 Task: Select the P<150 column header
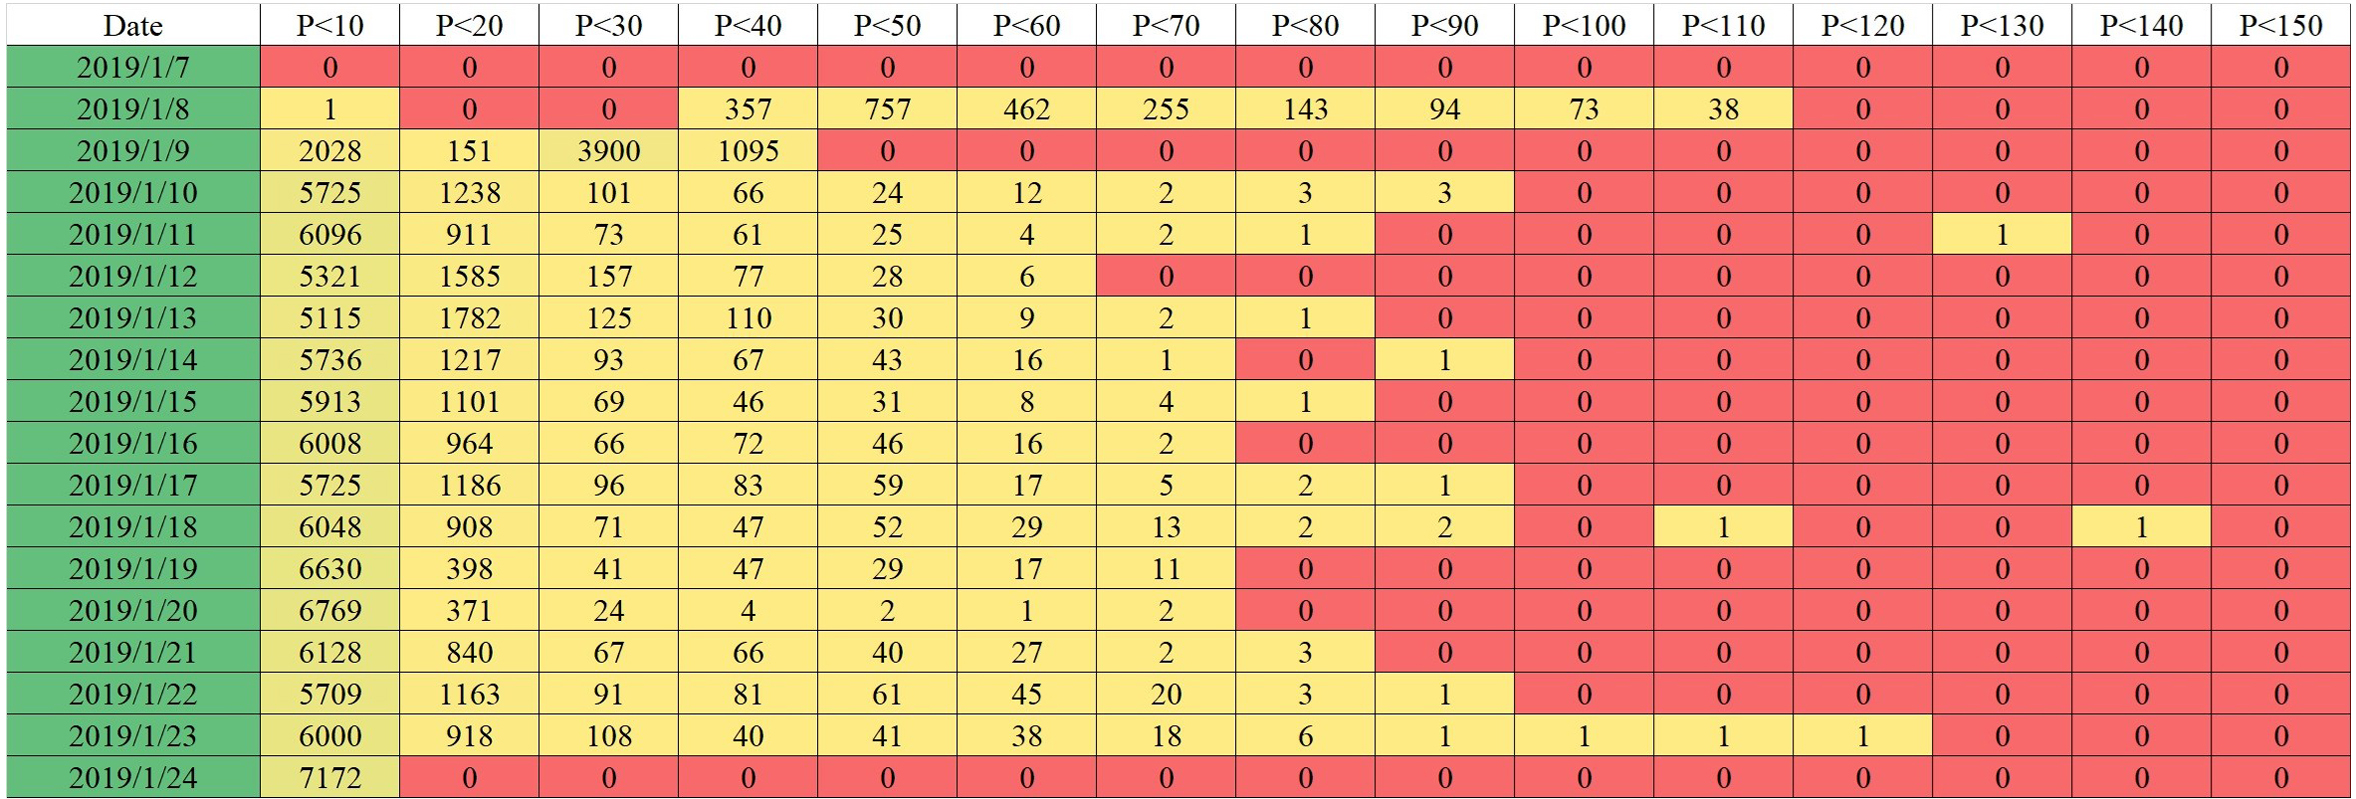coord(2280,25)
